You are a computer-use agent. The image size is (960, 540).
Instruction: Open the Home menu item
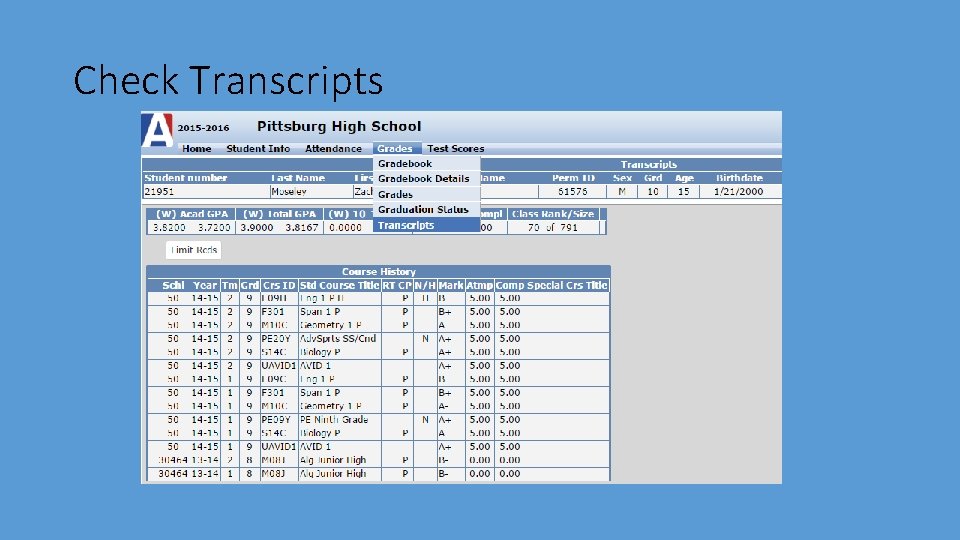(197, 149)
